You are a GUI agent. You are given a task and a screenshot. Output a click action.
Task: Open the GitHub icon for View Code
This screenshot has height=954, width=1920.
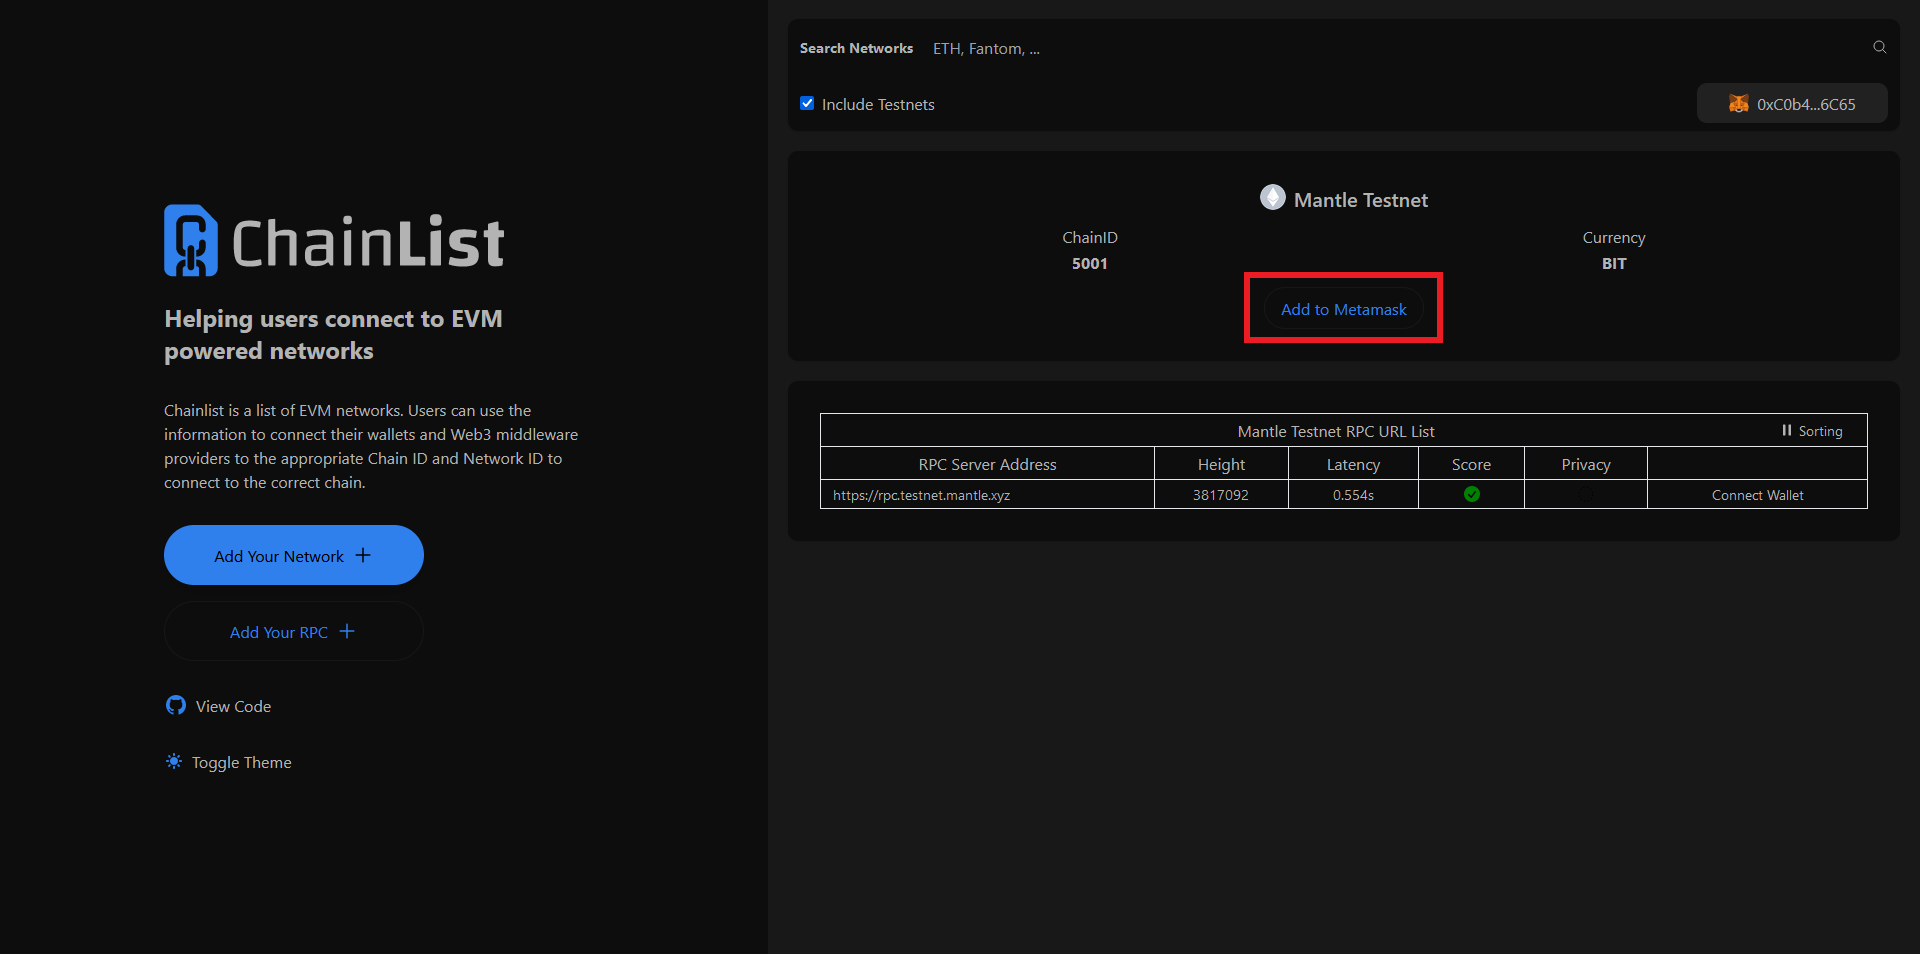[x=176, y=705]
